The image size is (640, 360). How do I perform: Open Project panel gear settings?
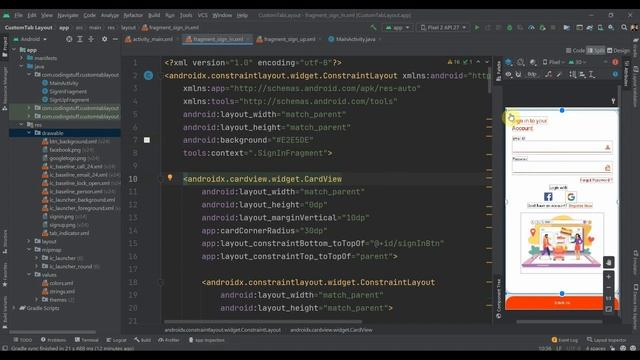click(104, 39)
